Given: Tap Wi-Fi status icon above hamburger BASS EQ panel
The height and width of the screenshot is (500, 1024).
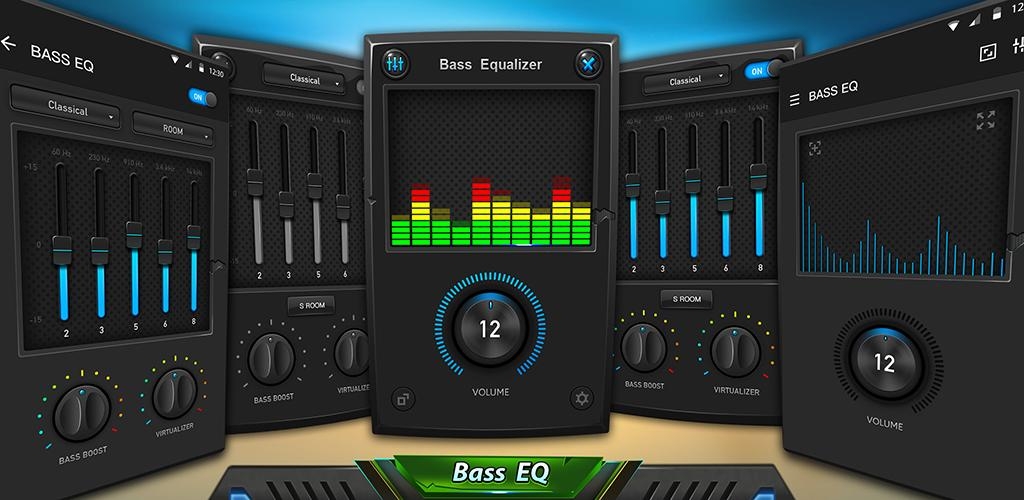Looking at the screenshot, I should tap(952, 26).
